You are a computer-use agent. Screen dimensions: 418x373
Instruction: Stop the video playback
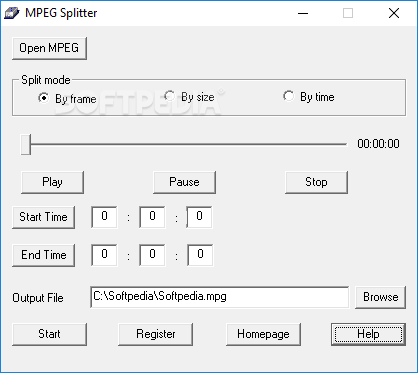(316, 182)
